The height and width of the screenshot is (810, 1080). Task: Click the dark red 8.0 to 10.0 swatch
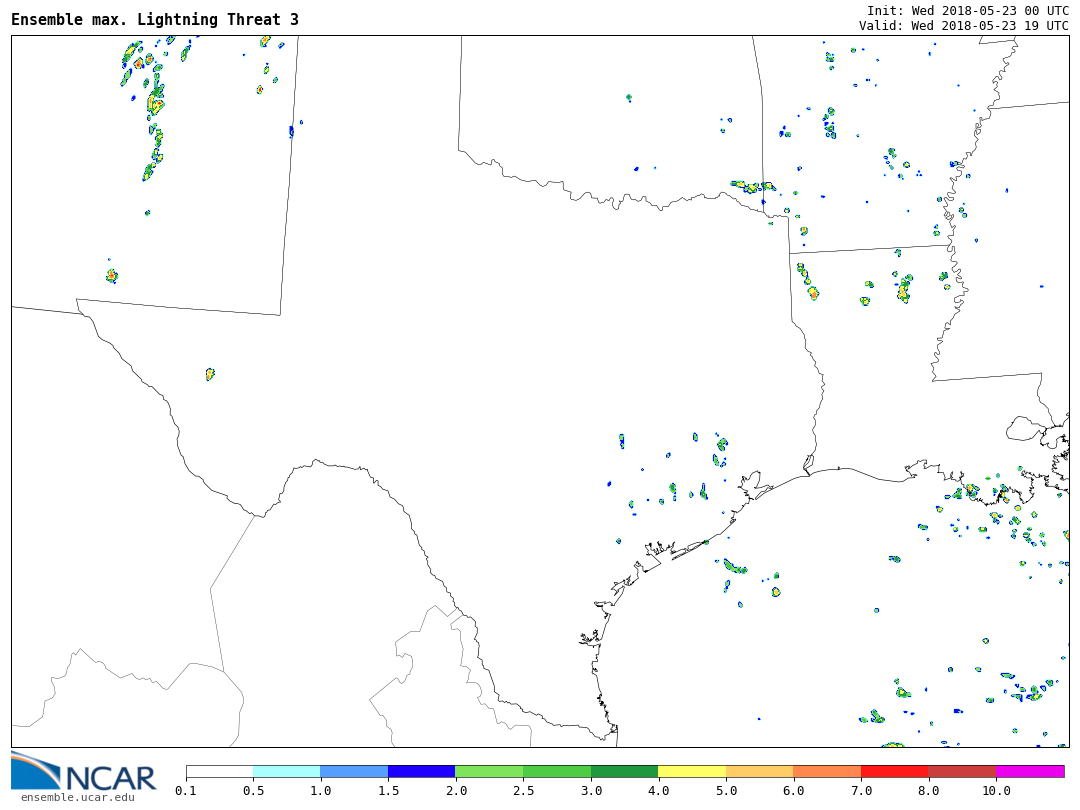pyautogui.click(x=962, y=772)
